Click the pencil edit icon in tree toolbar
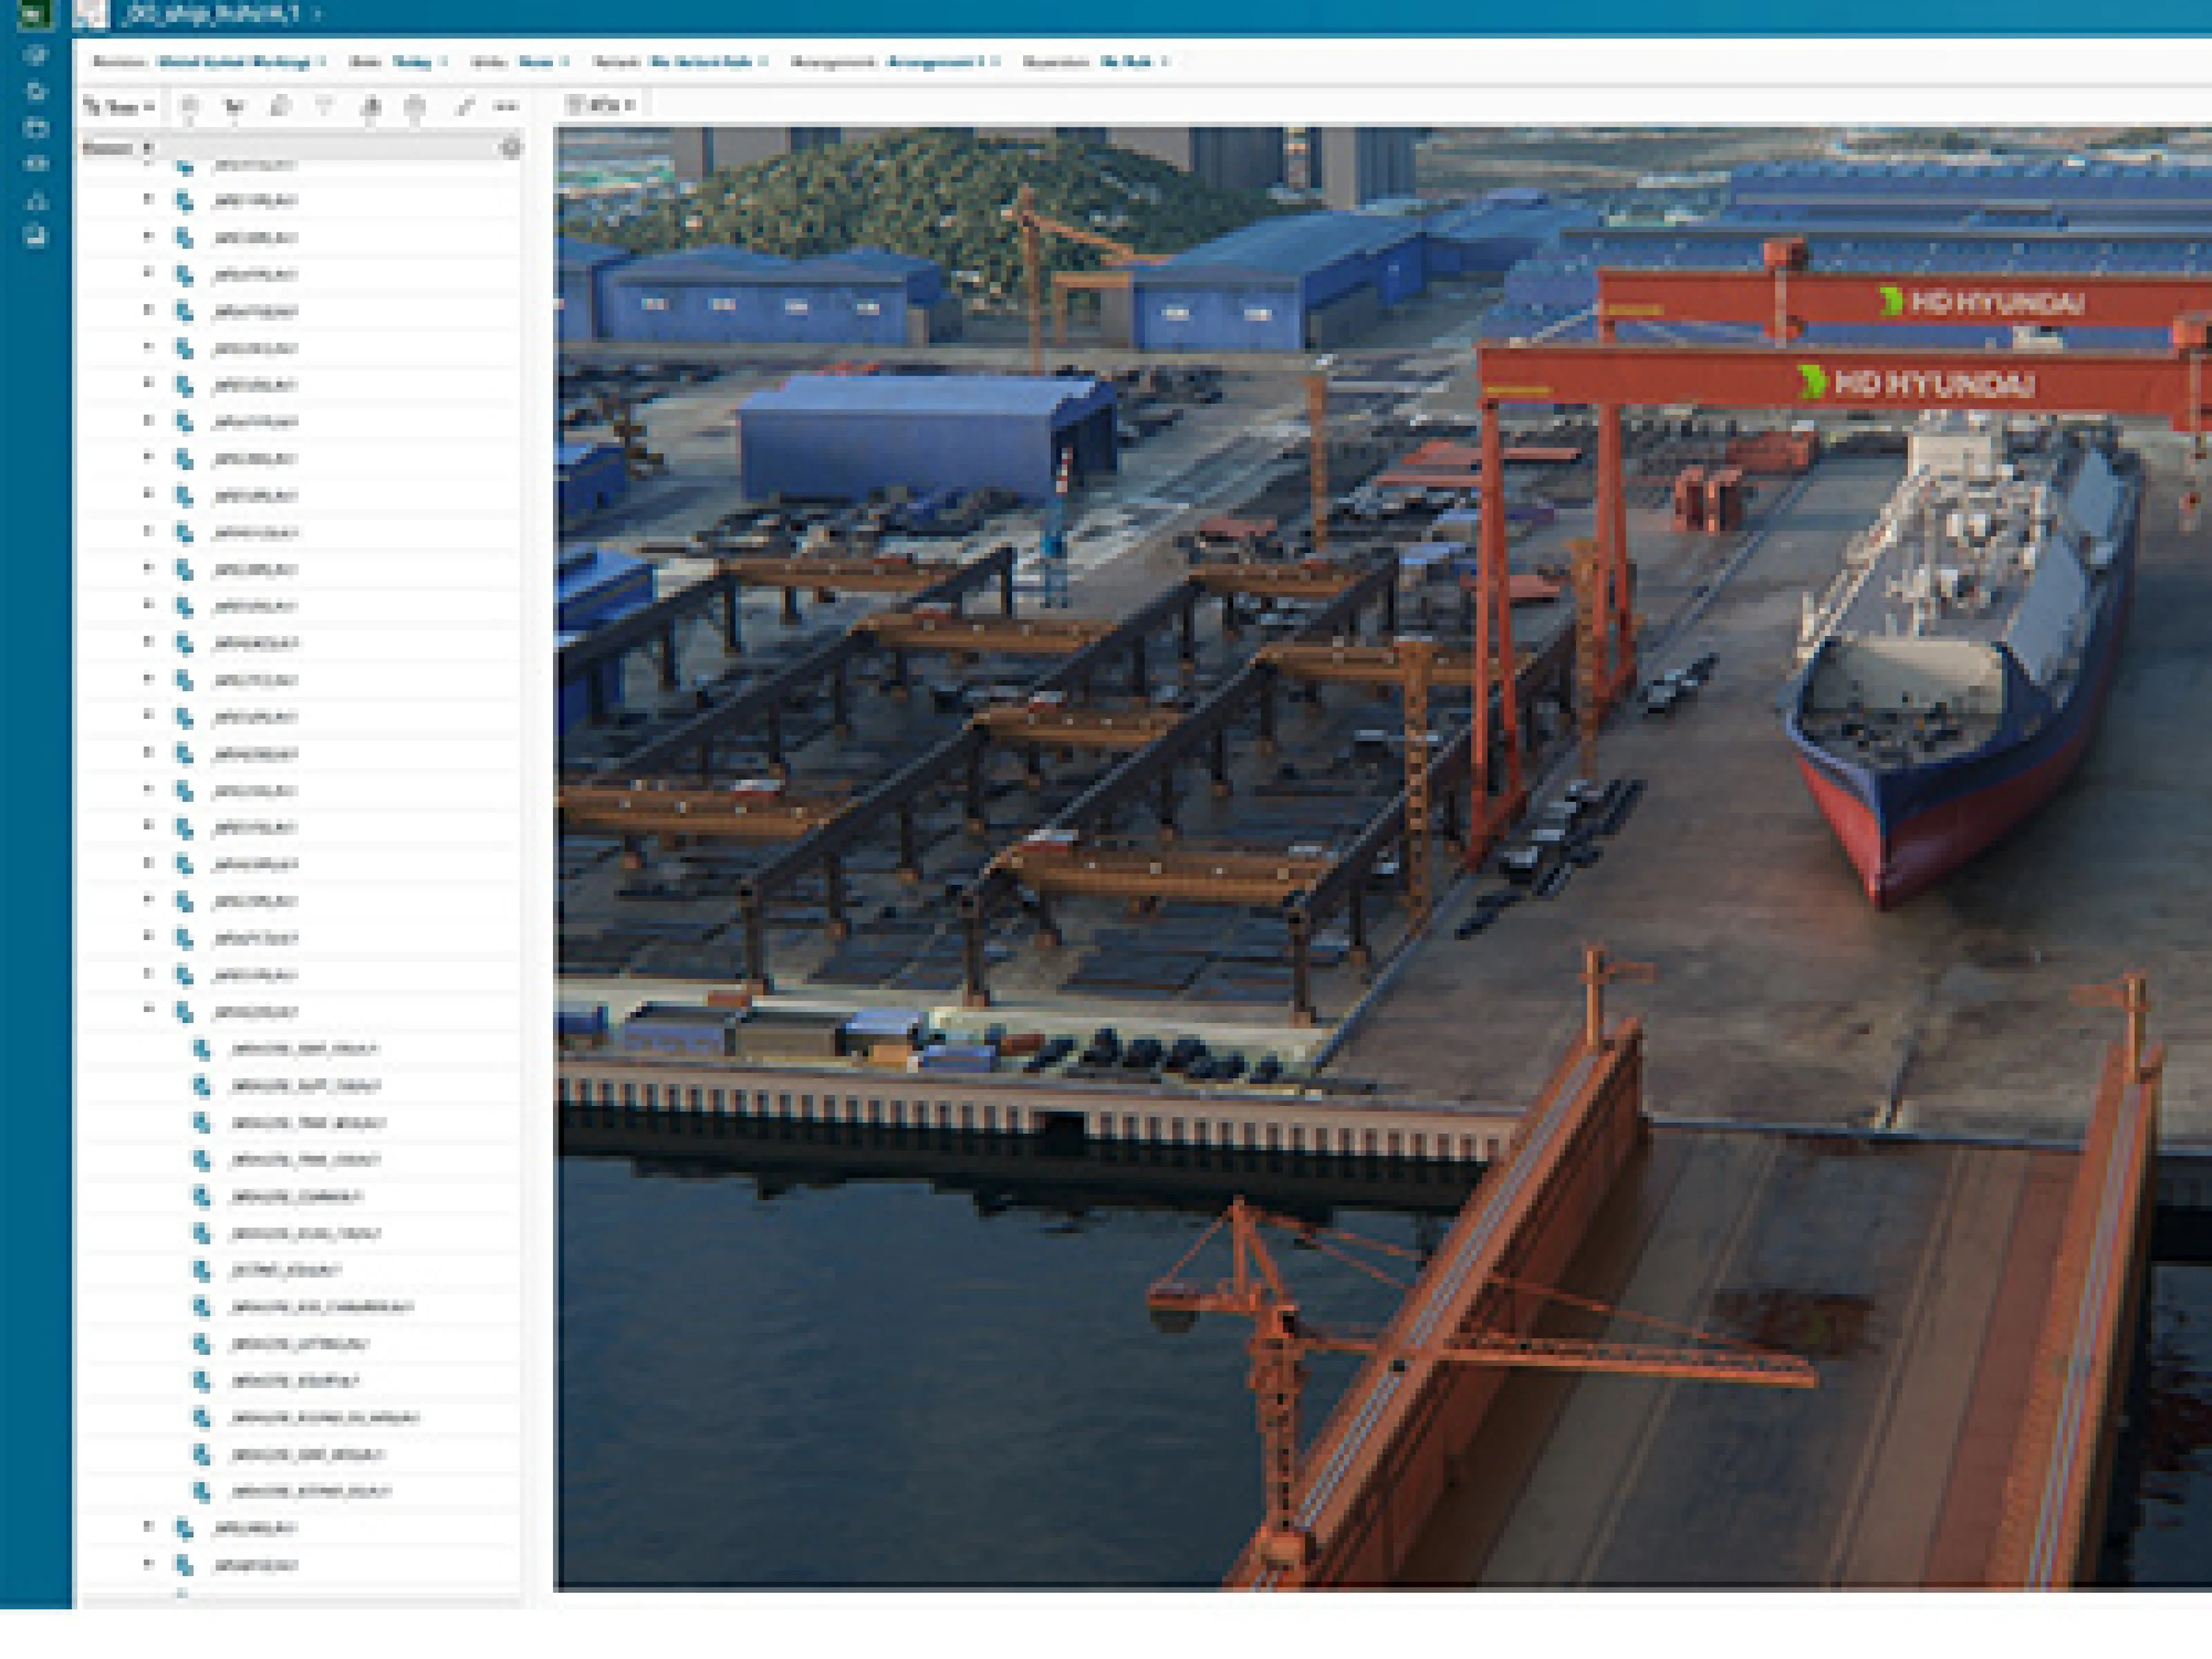Viewport: 2212px width, 1659px height. (x=464, y=106)
